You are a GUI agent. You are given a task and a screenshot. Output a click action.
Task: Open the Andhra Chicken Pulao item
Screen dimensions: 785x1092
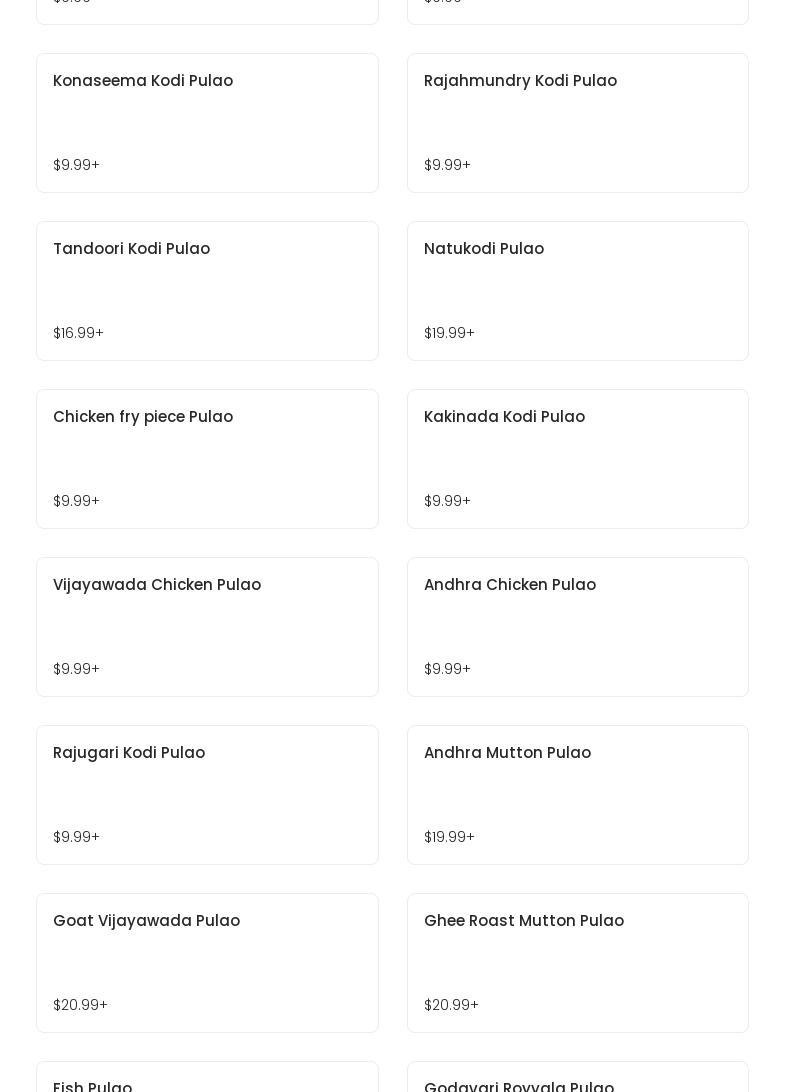[x=577, y=627]
